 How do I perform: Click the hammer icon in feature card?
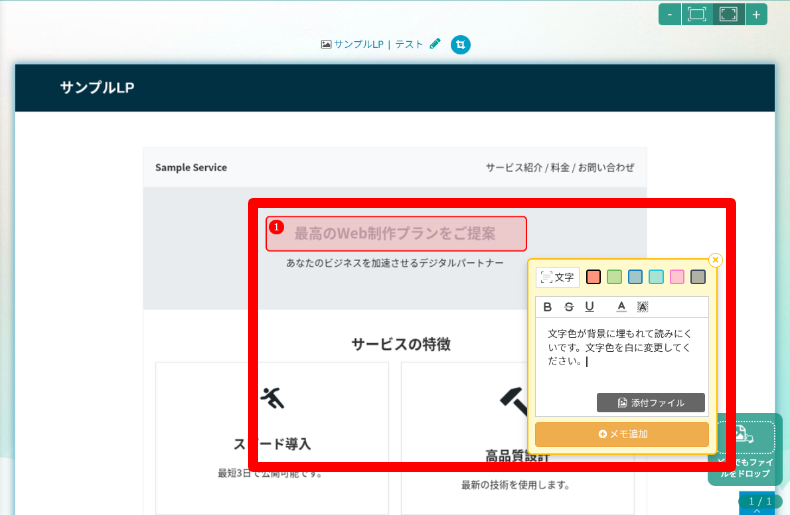click(x=513, y=401)
